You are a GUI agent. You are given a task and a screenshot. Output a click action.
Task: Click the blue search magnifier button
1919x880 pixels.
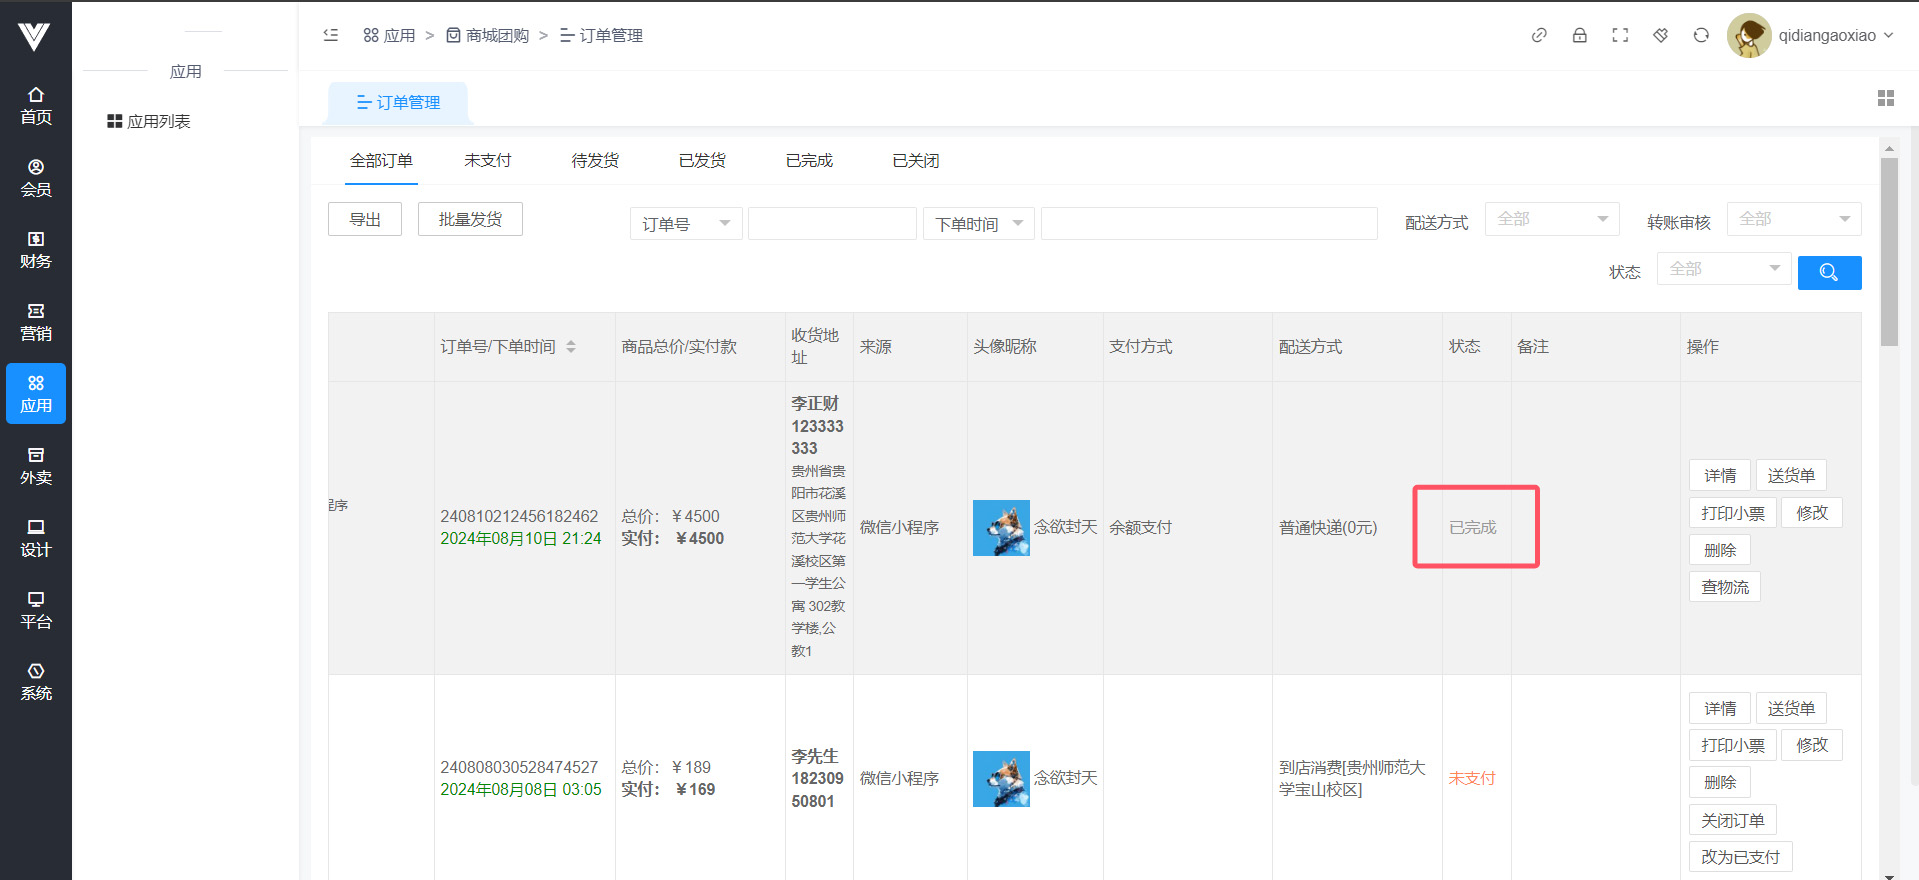pyautogui.click(x=1828, y=272)
